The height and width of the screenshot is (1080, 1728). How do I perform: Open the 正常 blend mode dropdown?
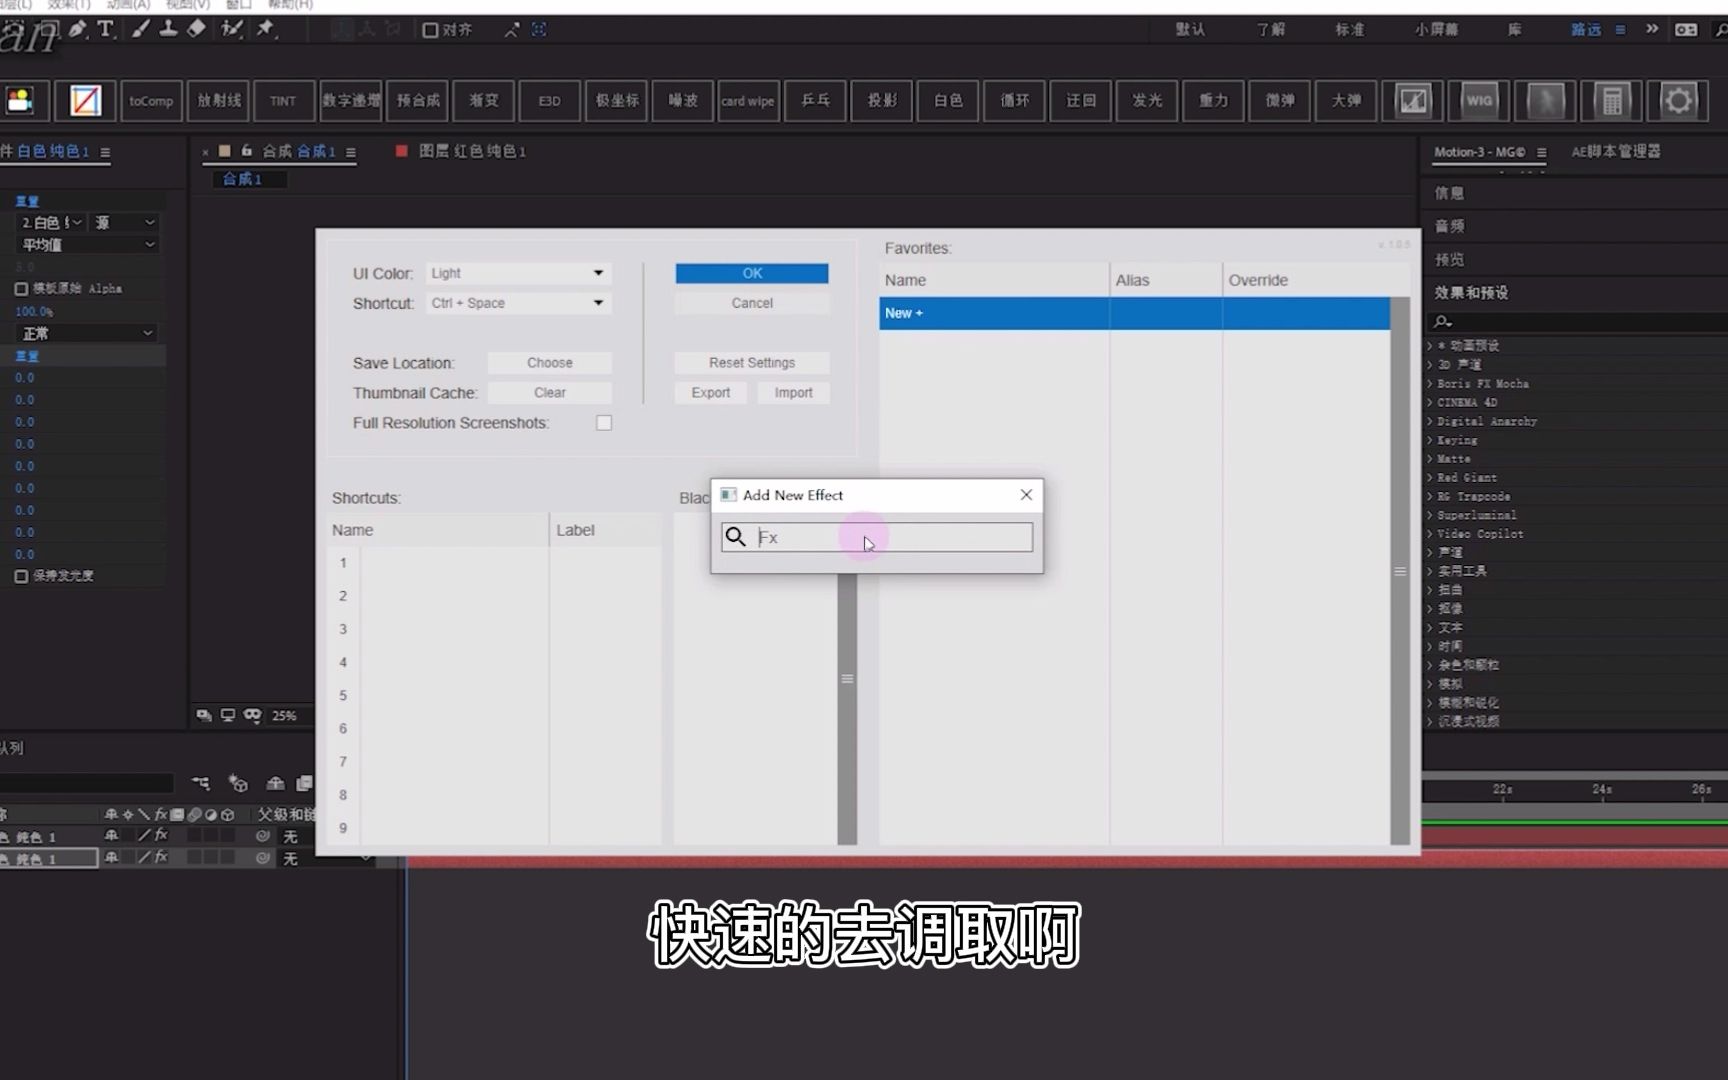(x=88, y=333)
